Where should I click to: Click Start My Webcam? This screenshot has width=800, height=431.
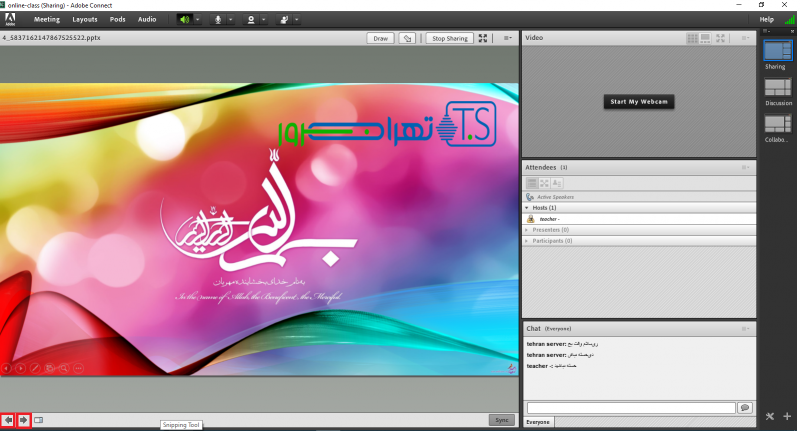[x=638, y=102]
